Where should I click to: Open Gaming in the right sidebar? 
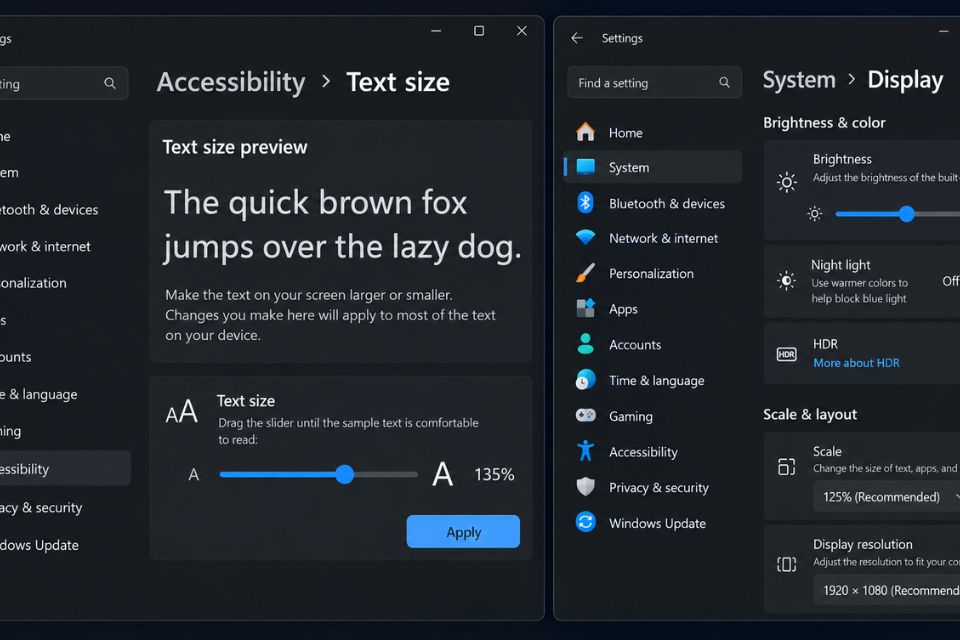click(x=653, y=416)
